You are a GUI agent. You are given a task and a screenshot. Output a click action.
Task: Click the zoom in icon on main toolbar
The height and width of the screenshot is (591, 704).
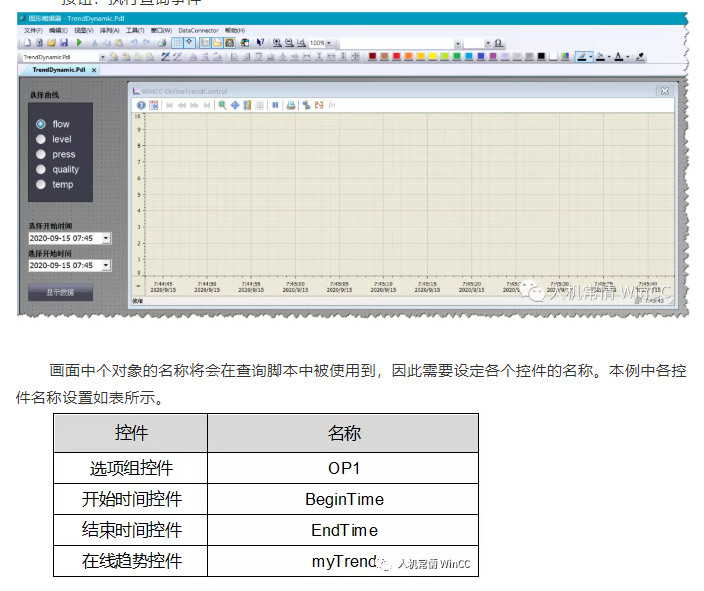[275, 43]
